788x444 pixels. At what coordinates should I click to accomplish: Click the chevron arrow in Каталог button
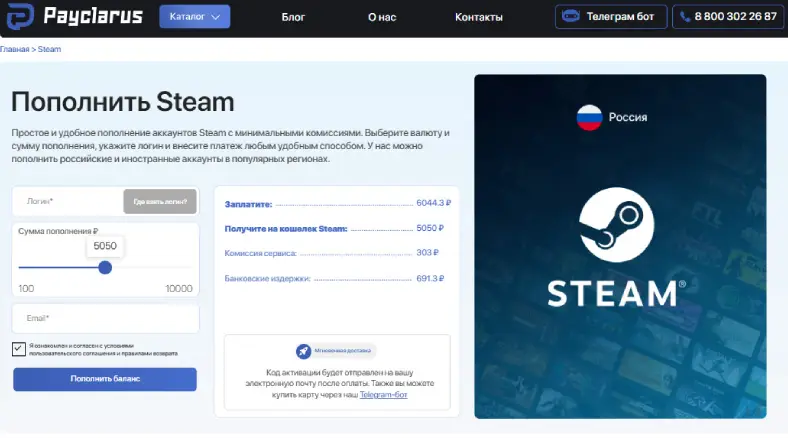(216, 17)
